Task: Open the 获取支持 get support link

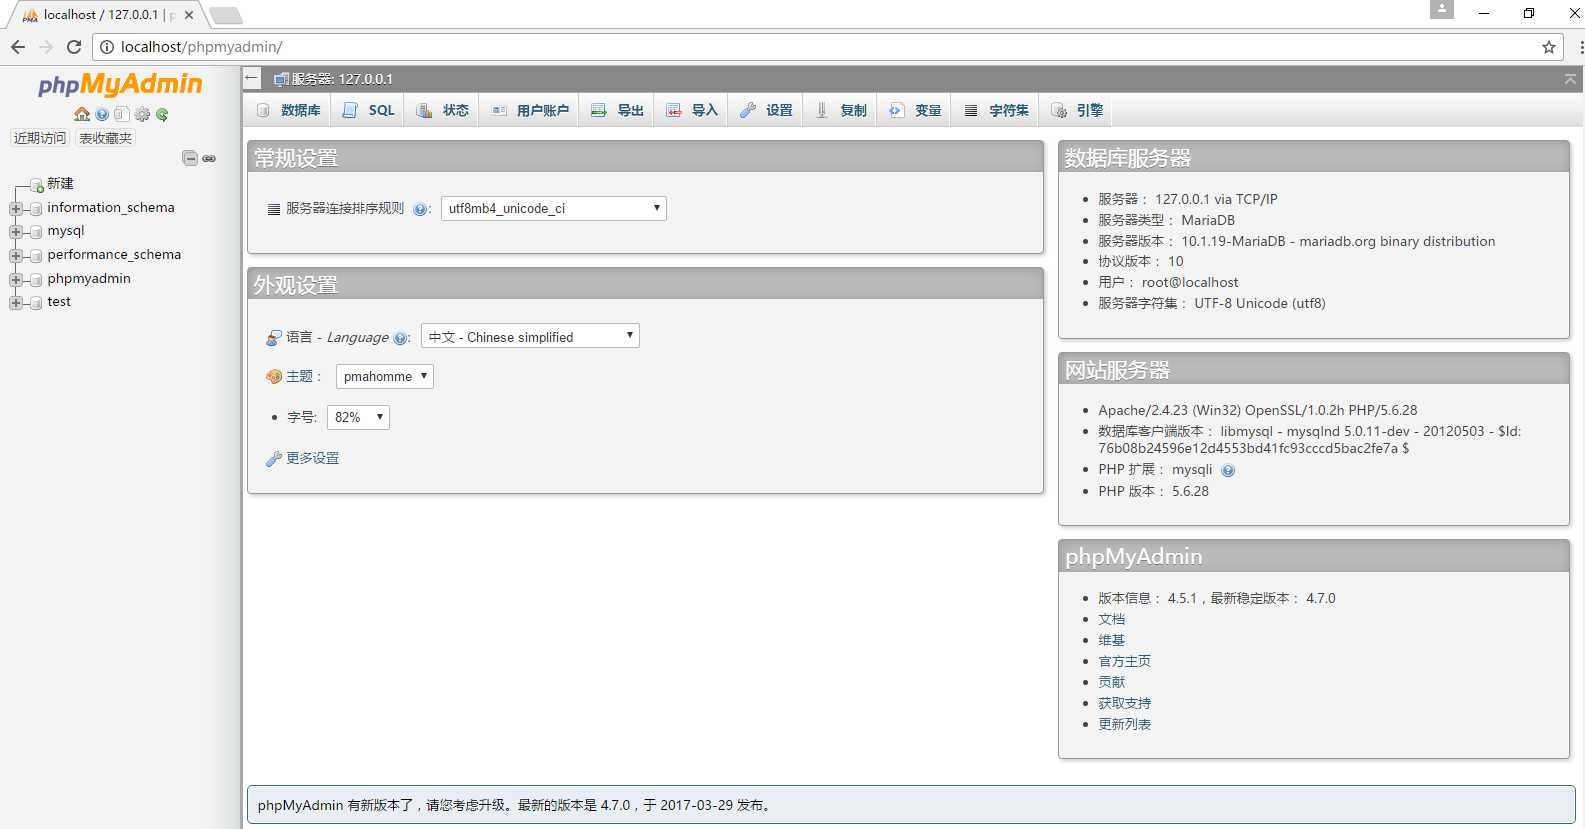Action: point(1124,703)
